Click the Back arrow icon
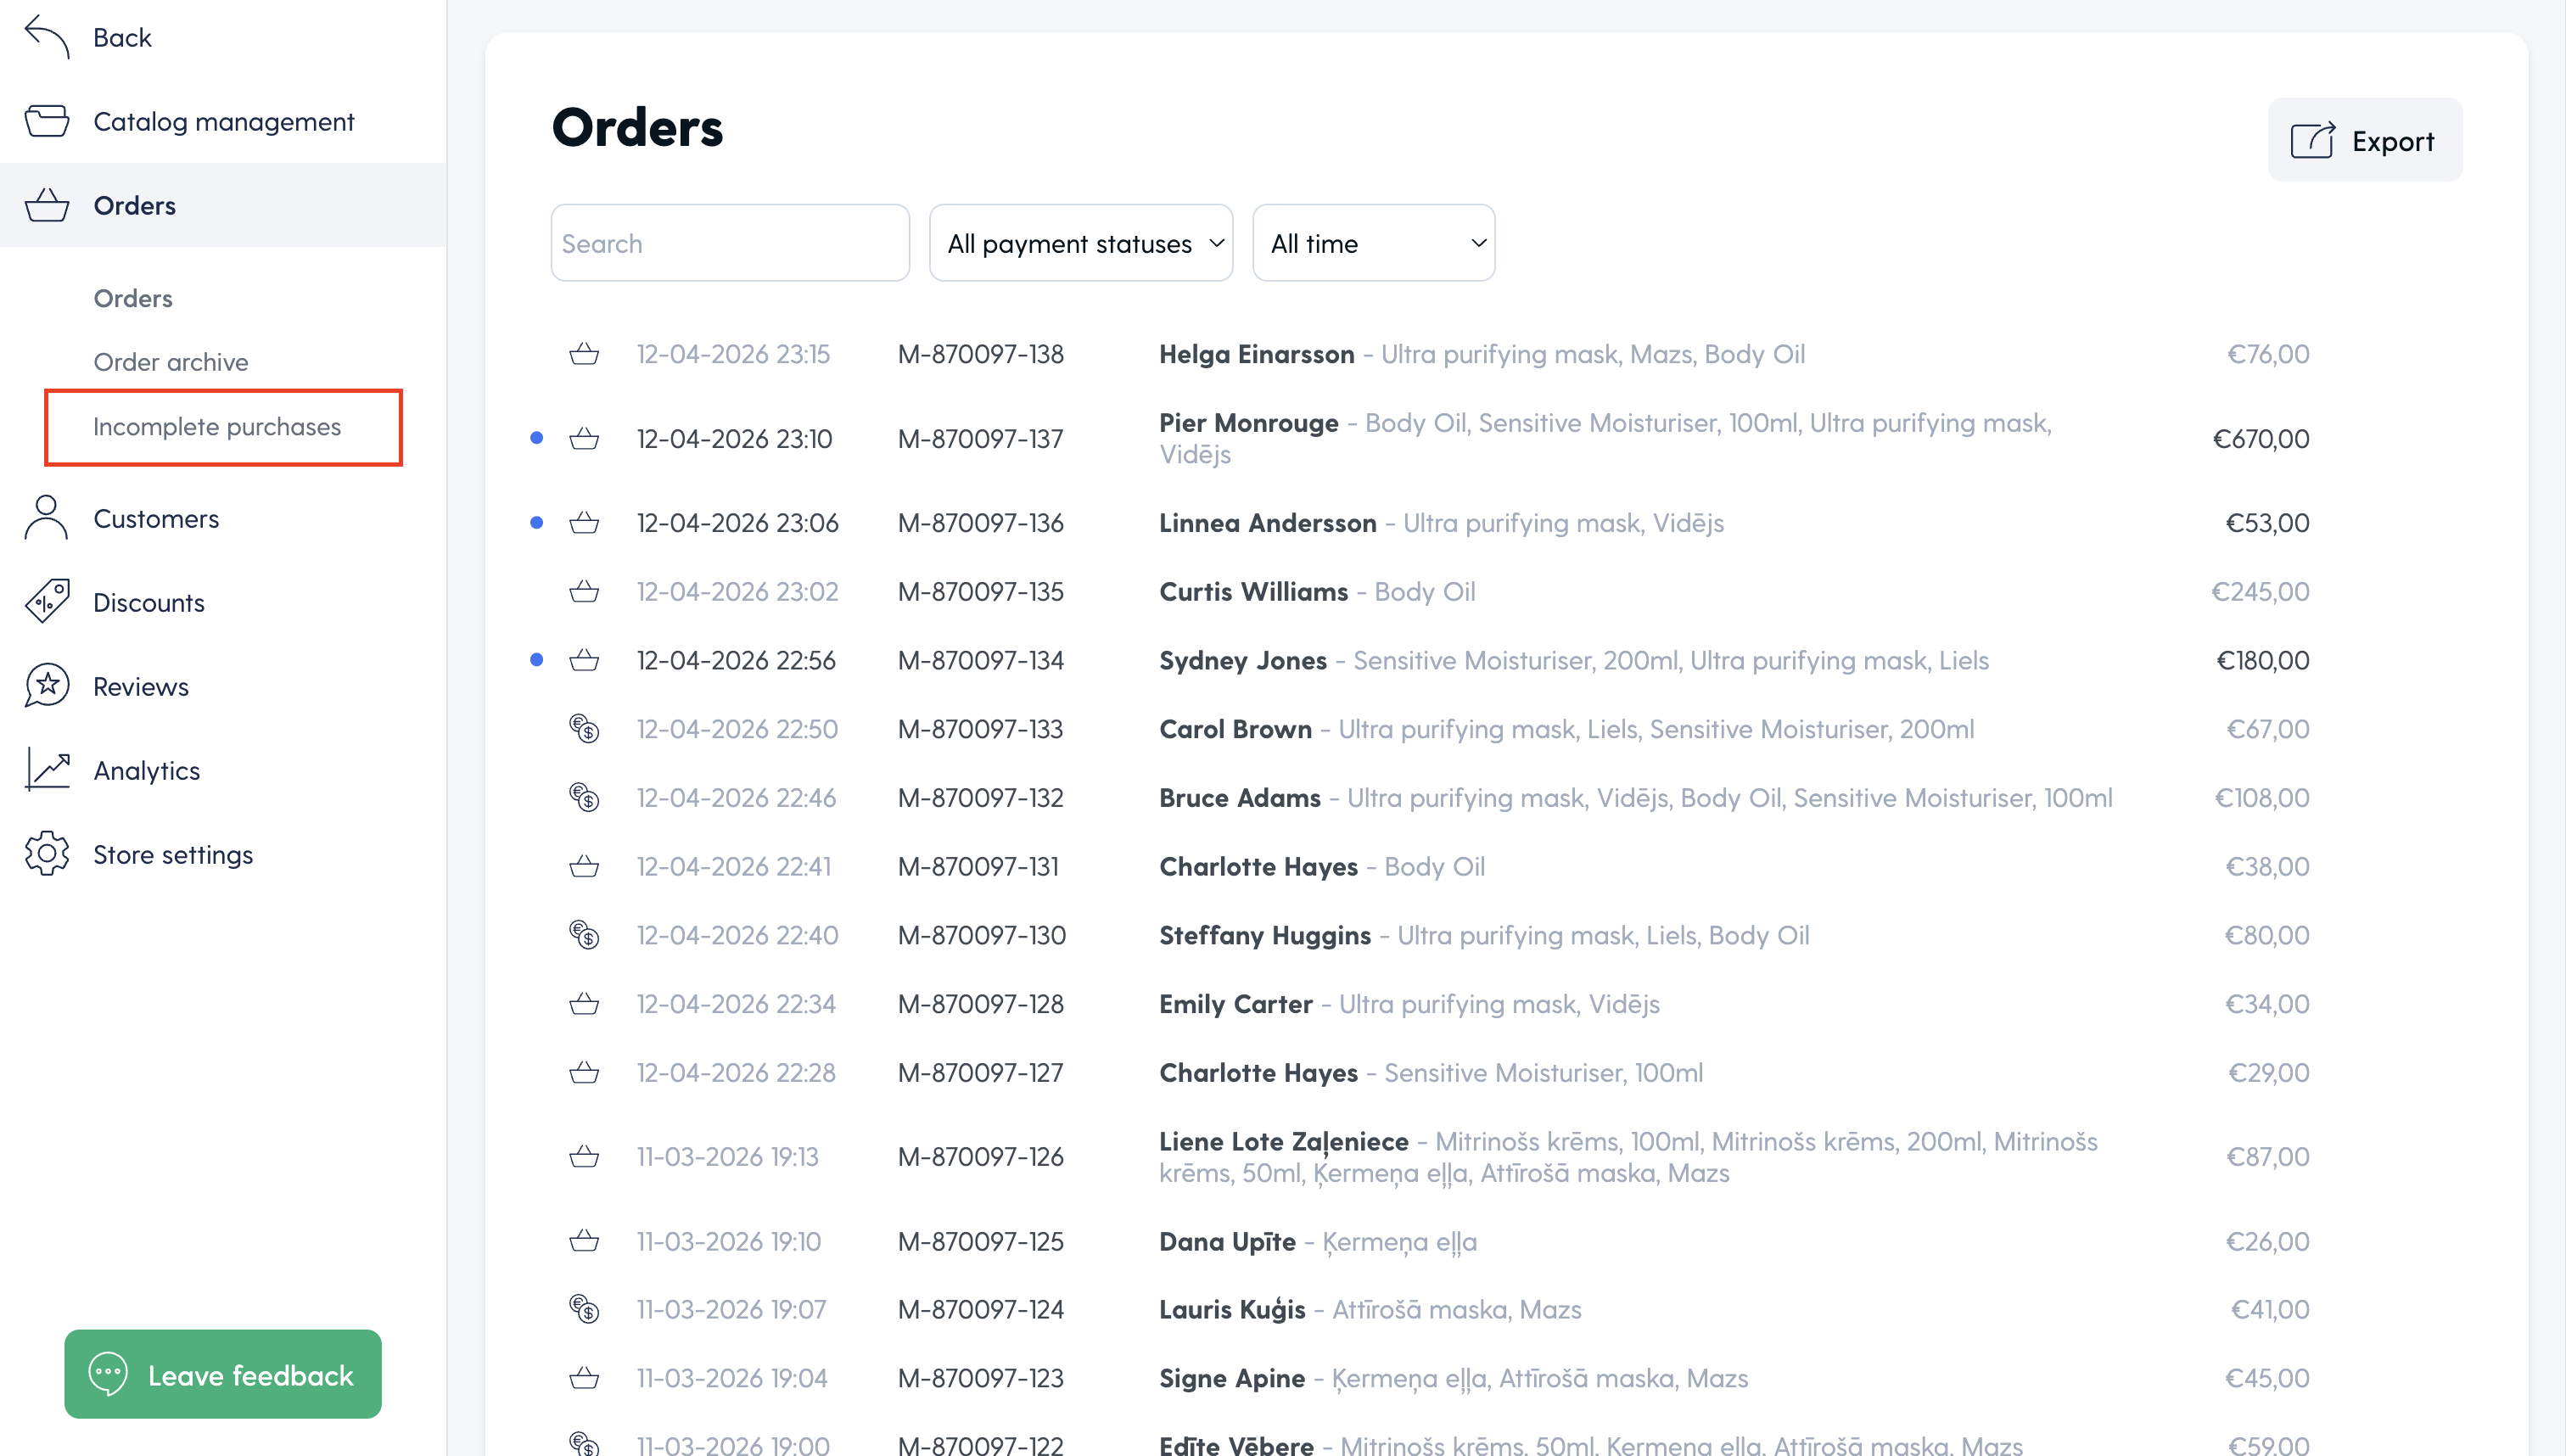Screen dimensions: 2566x1456 click(47, 37)
